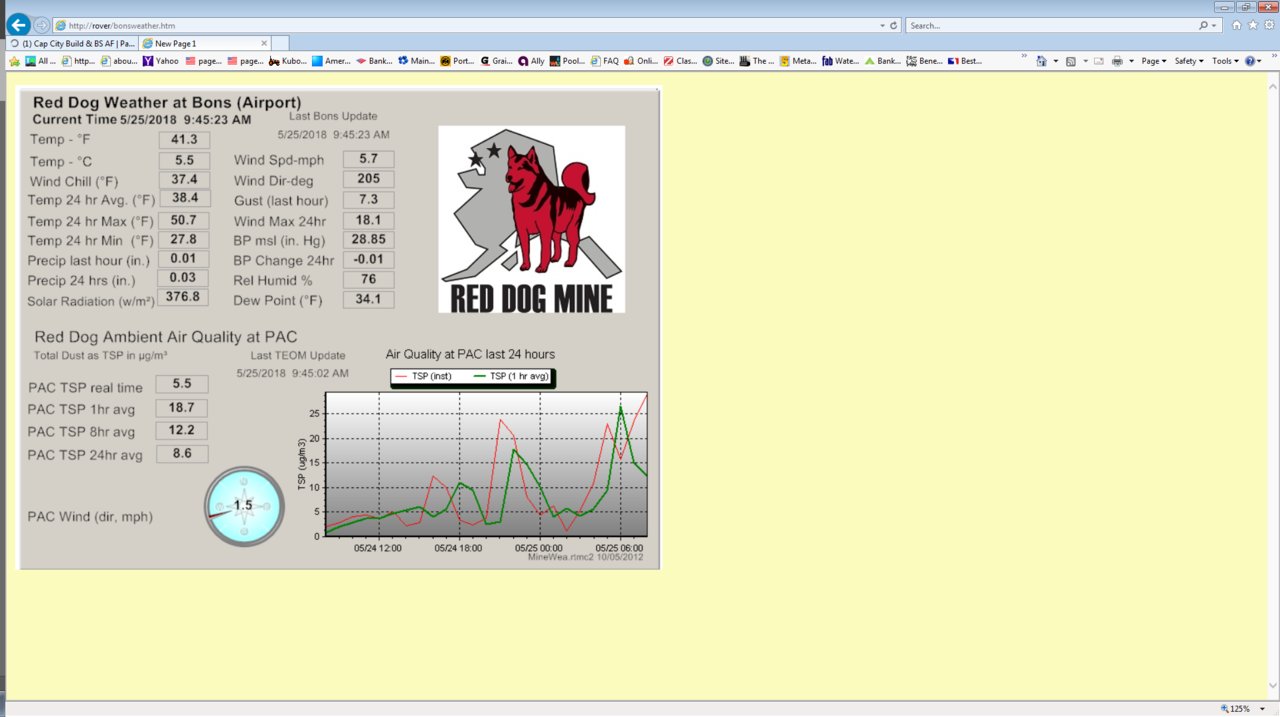Open the 'Bank...' bookmark with green icon
1280x717 pixels.
pyautogui.click(x=883, y=61)
